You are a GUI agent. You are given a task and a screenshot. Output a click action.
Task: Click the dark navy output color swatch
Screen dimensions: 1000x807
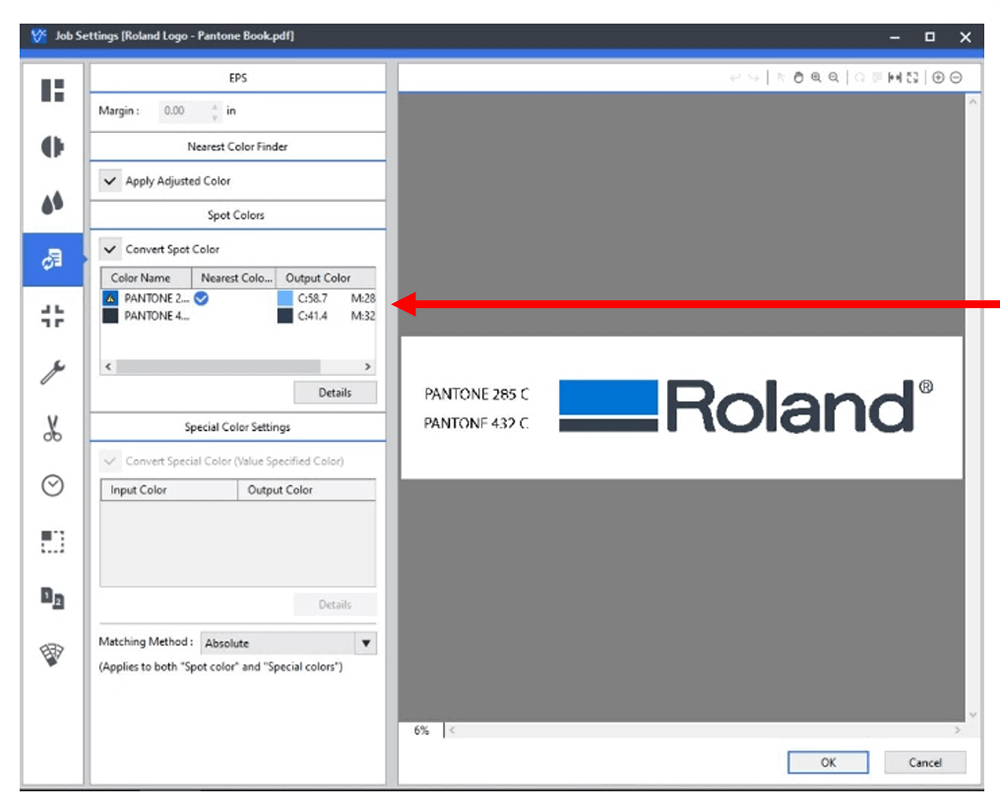tap(285, 316)
